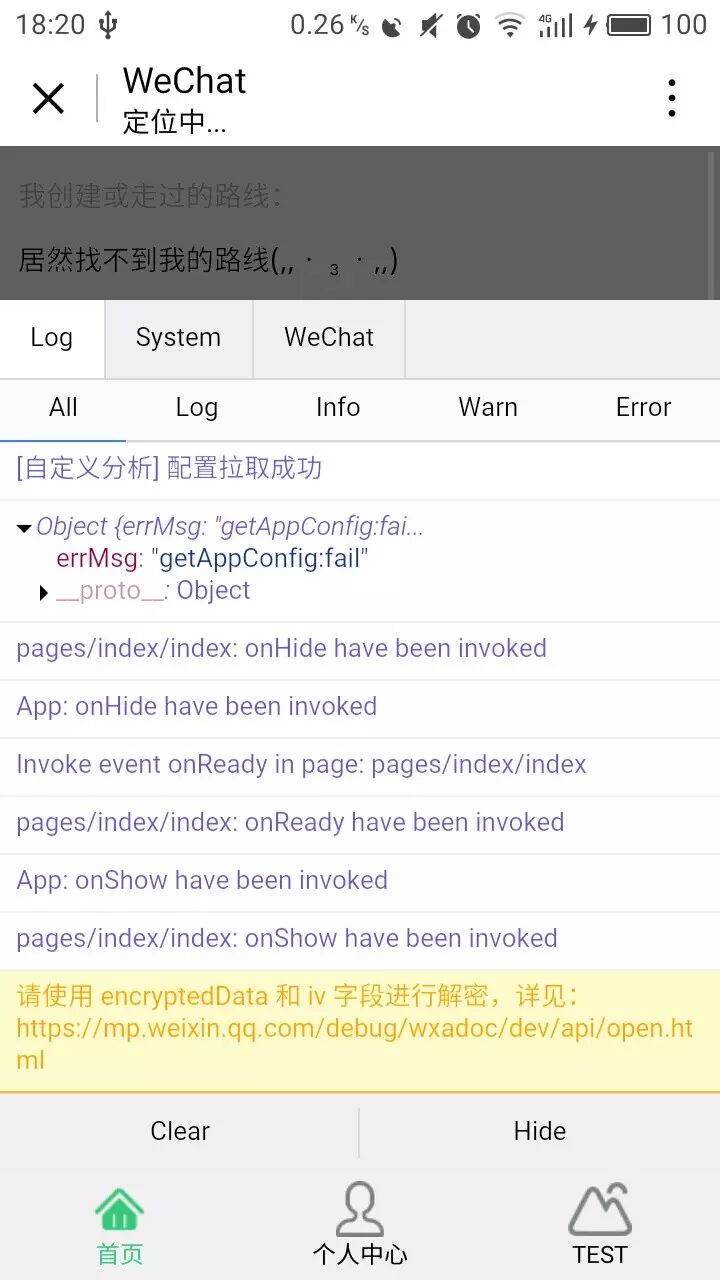Tap the 4G cellular signal icon

(555, 25)
